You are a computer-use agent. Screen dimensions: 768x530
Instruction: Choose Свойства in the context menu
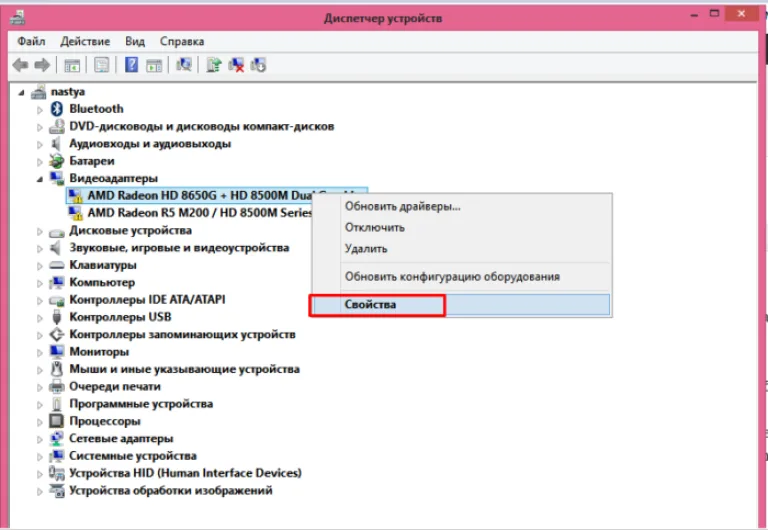[461, 305]
